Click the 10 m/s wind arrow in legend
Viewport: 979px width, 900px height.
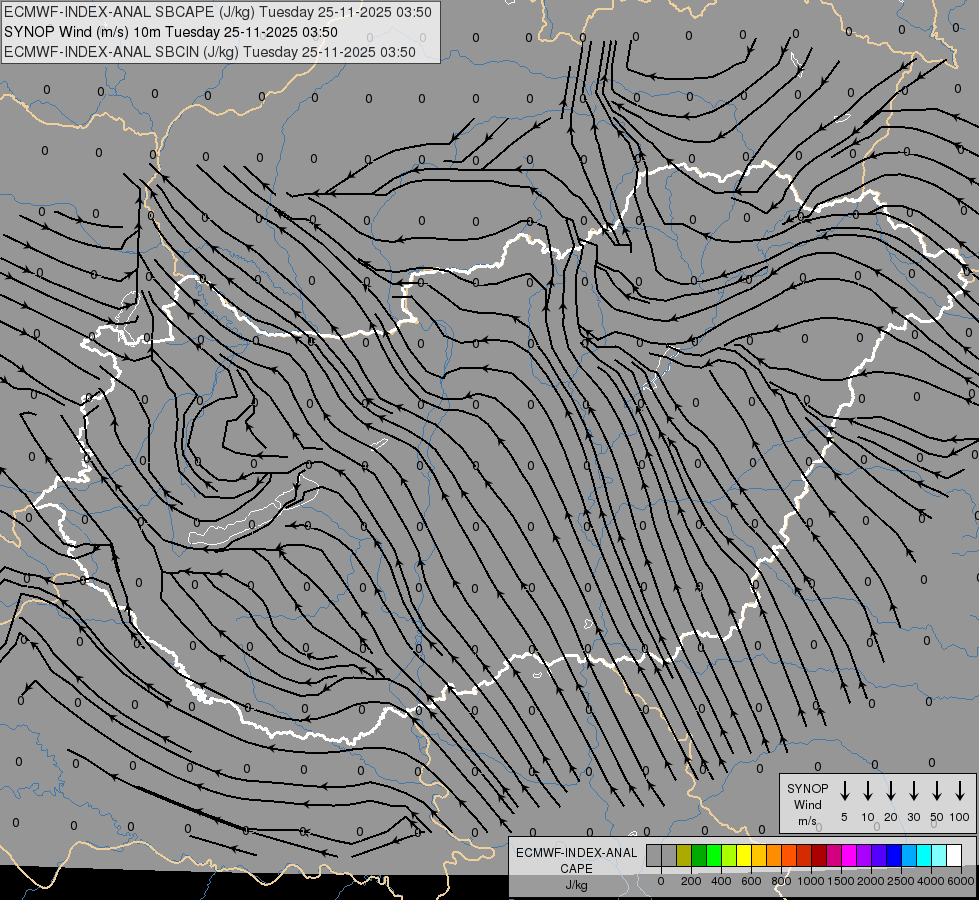(x=868, y=791)
